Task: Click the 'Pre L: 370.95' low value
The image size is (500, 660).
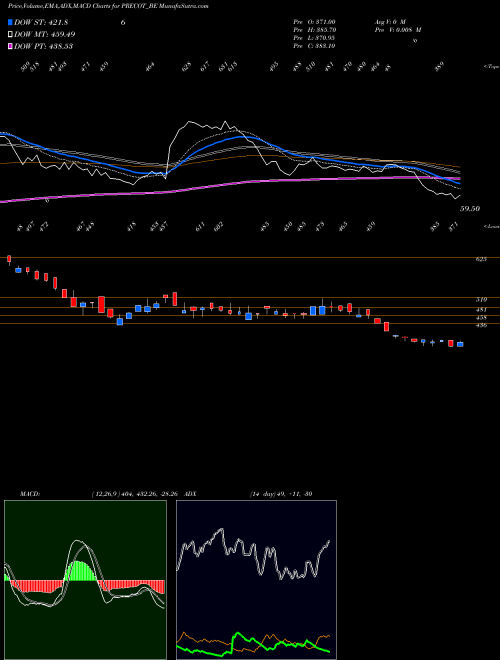Action: [314, 38]
